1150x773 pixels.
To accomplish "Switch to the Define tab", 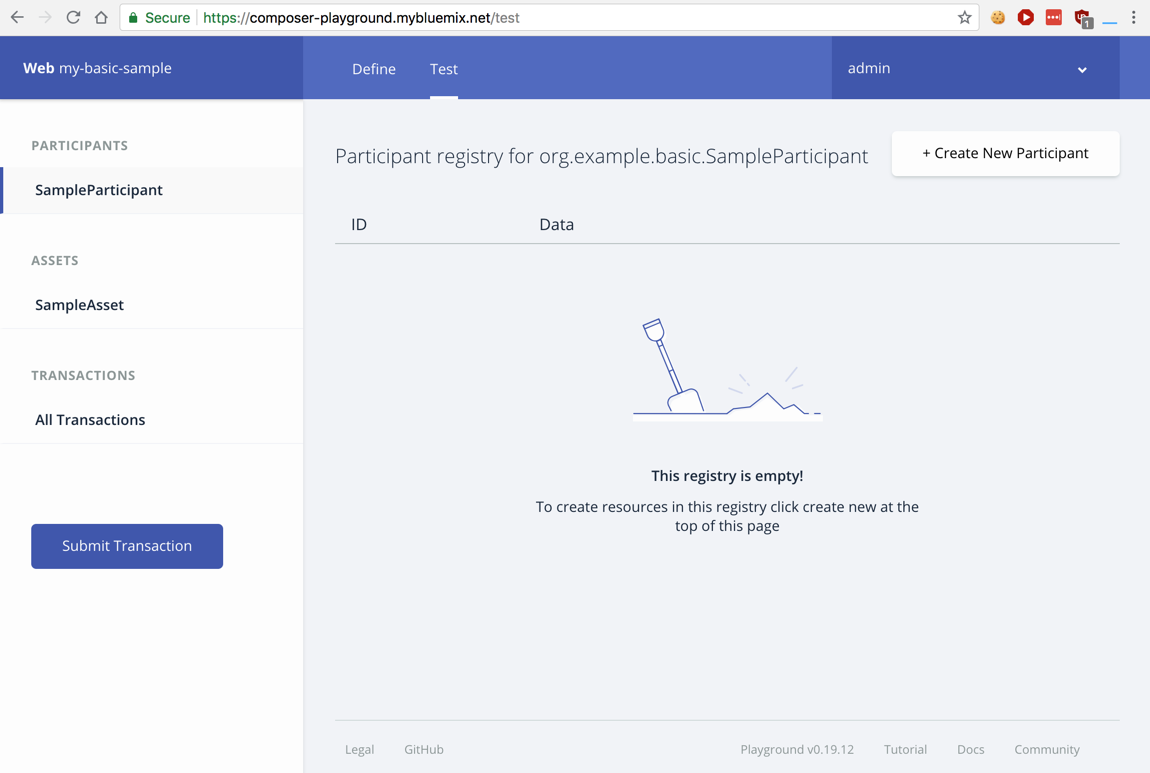I will (373, 69).
